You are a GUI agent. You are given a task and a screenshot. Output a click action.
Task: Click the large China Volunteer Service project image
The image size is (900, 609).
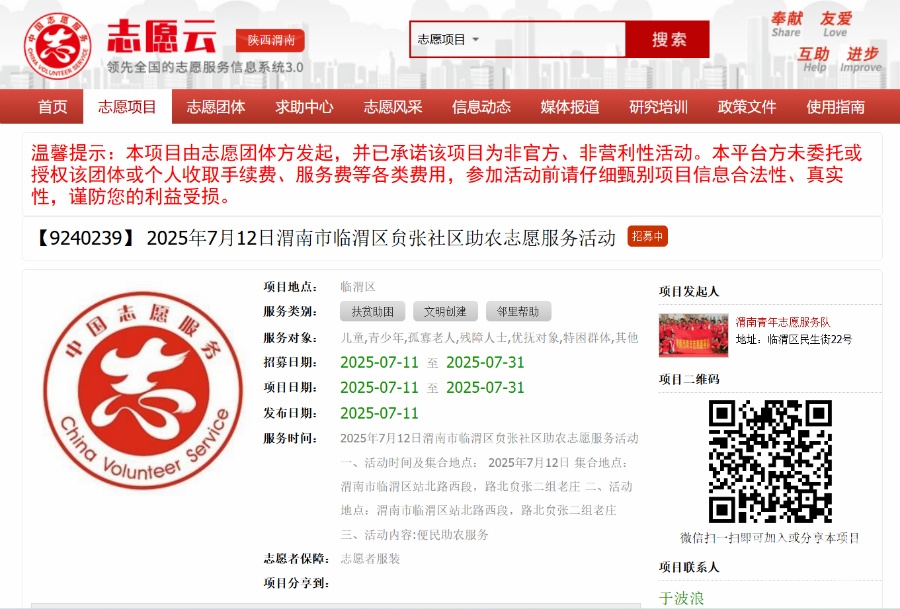[143, 390]
